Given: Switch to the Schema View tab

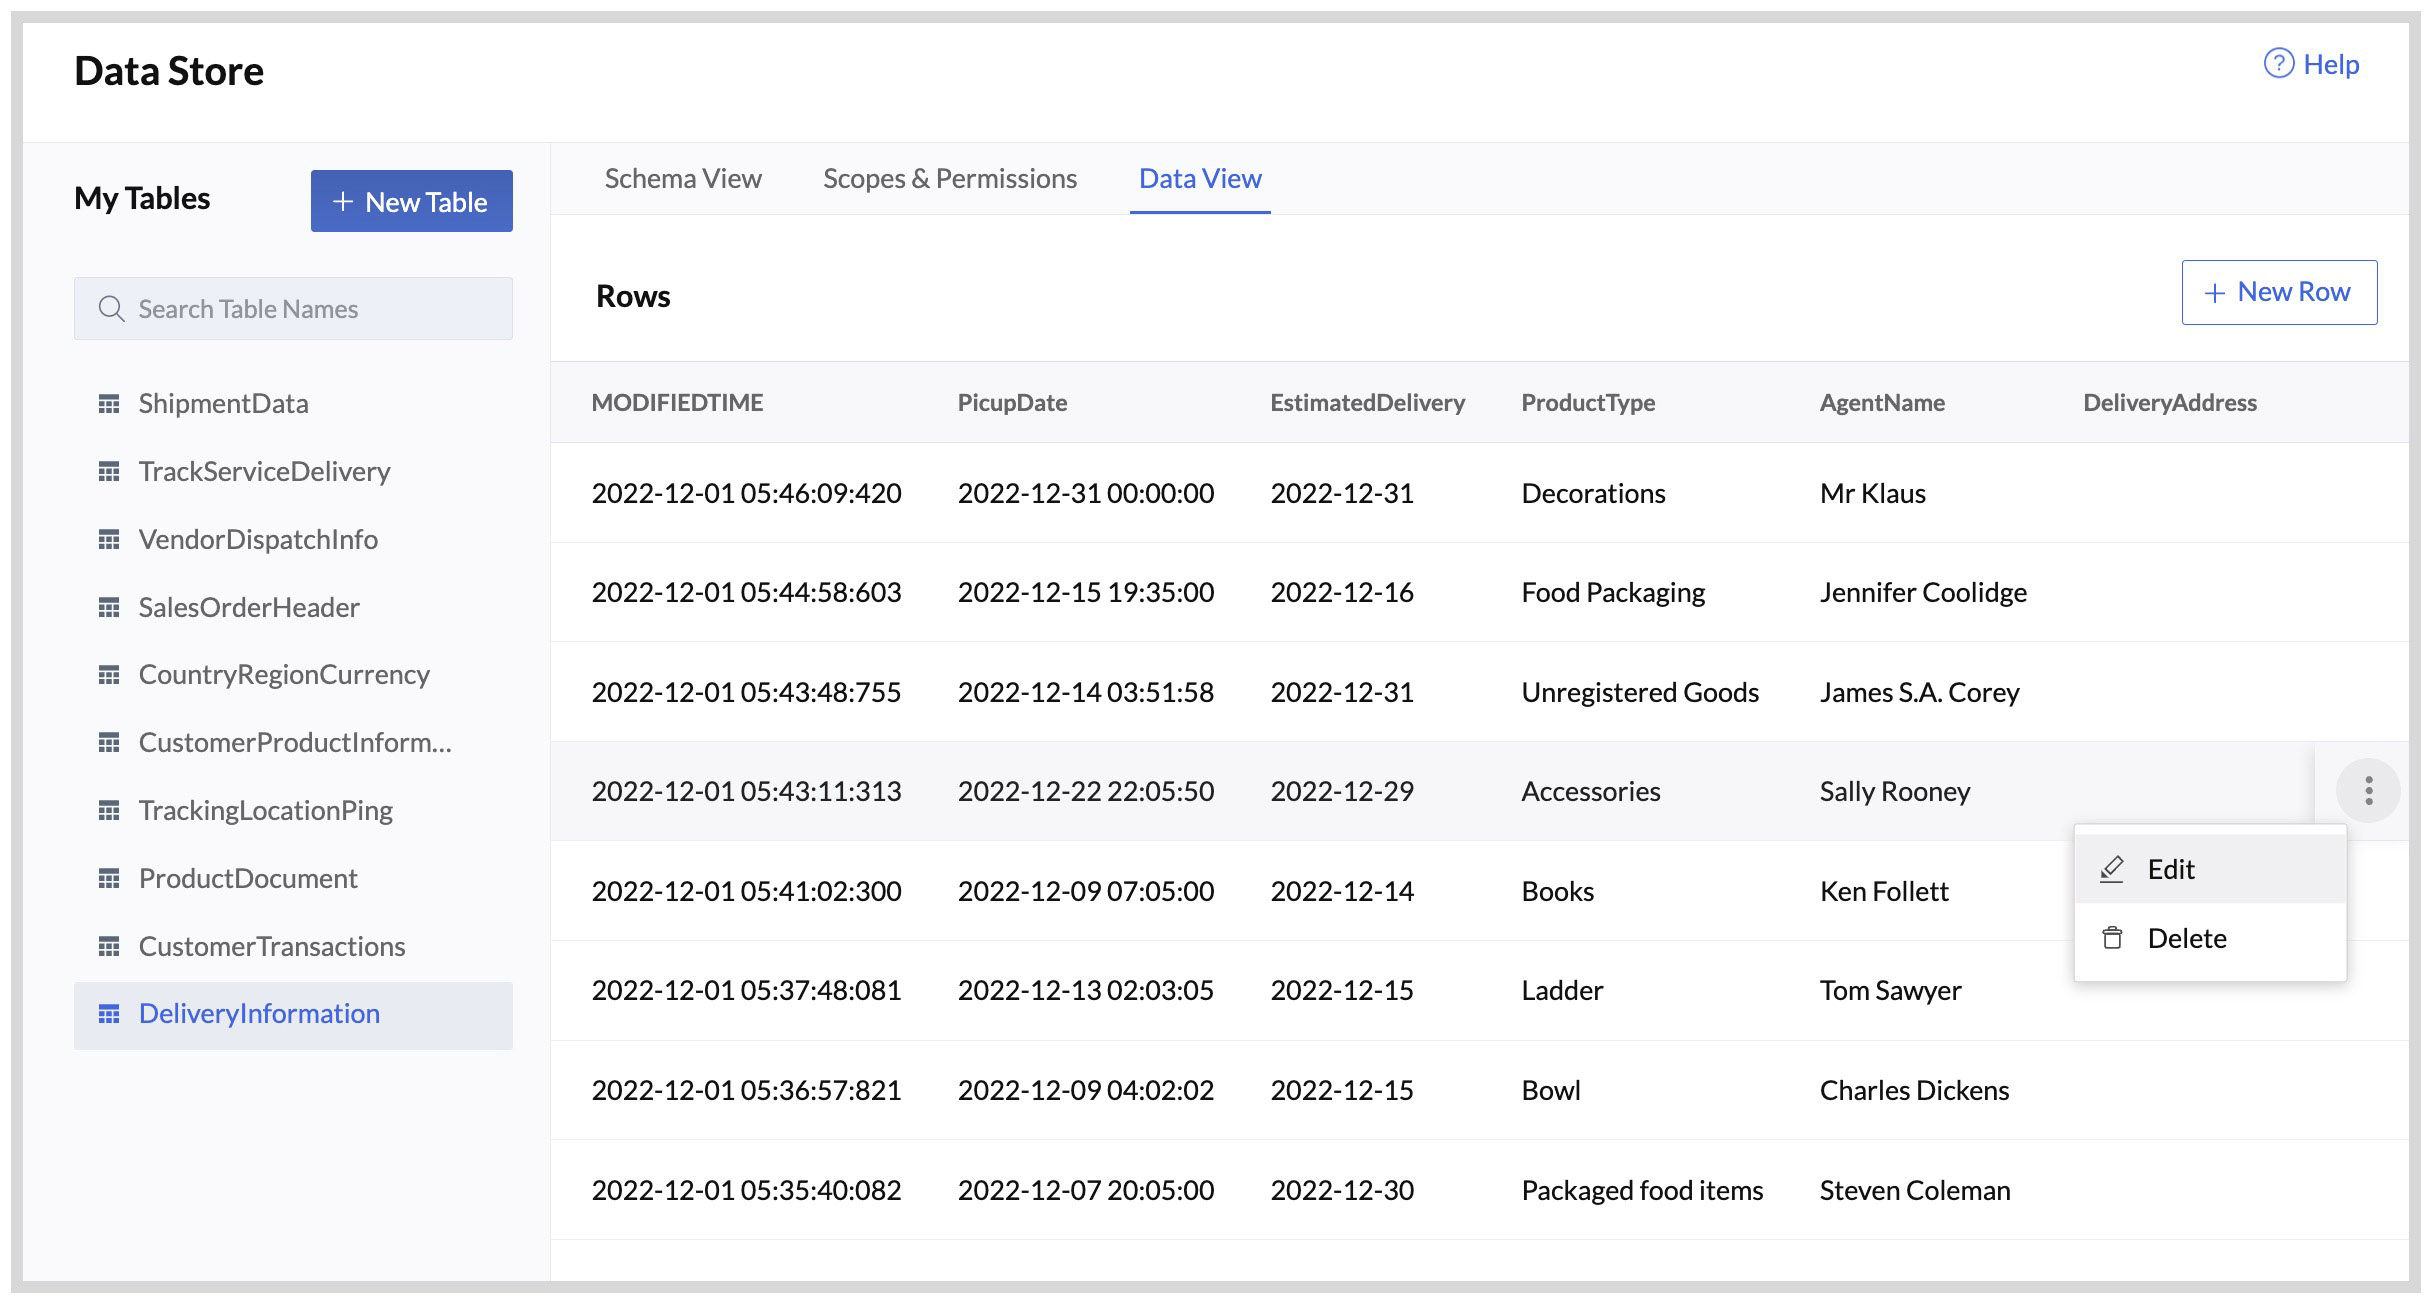Looking at the screenshot, I should coord(682,178).
